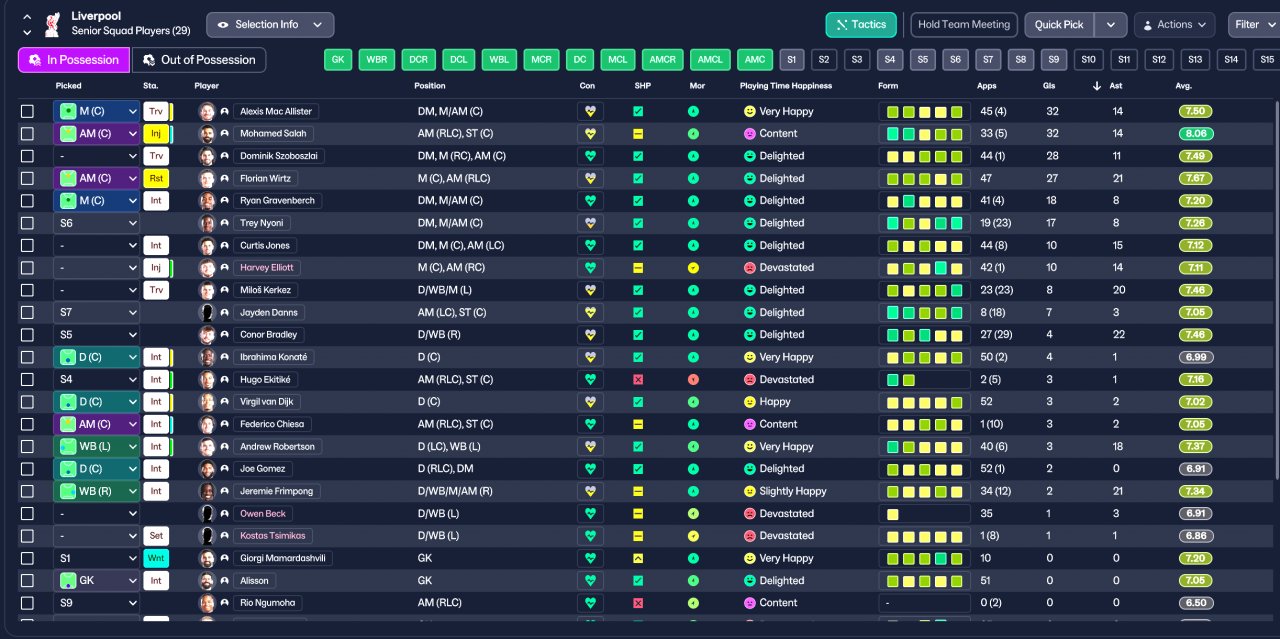Open Trey Nyoni's S6 picked dropdown

coord(97,223)
